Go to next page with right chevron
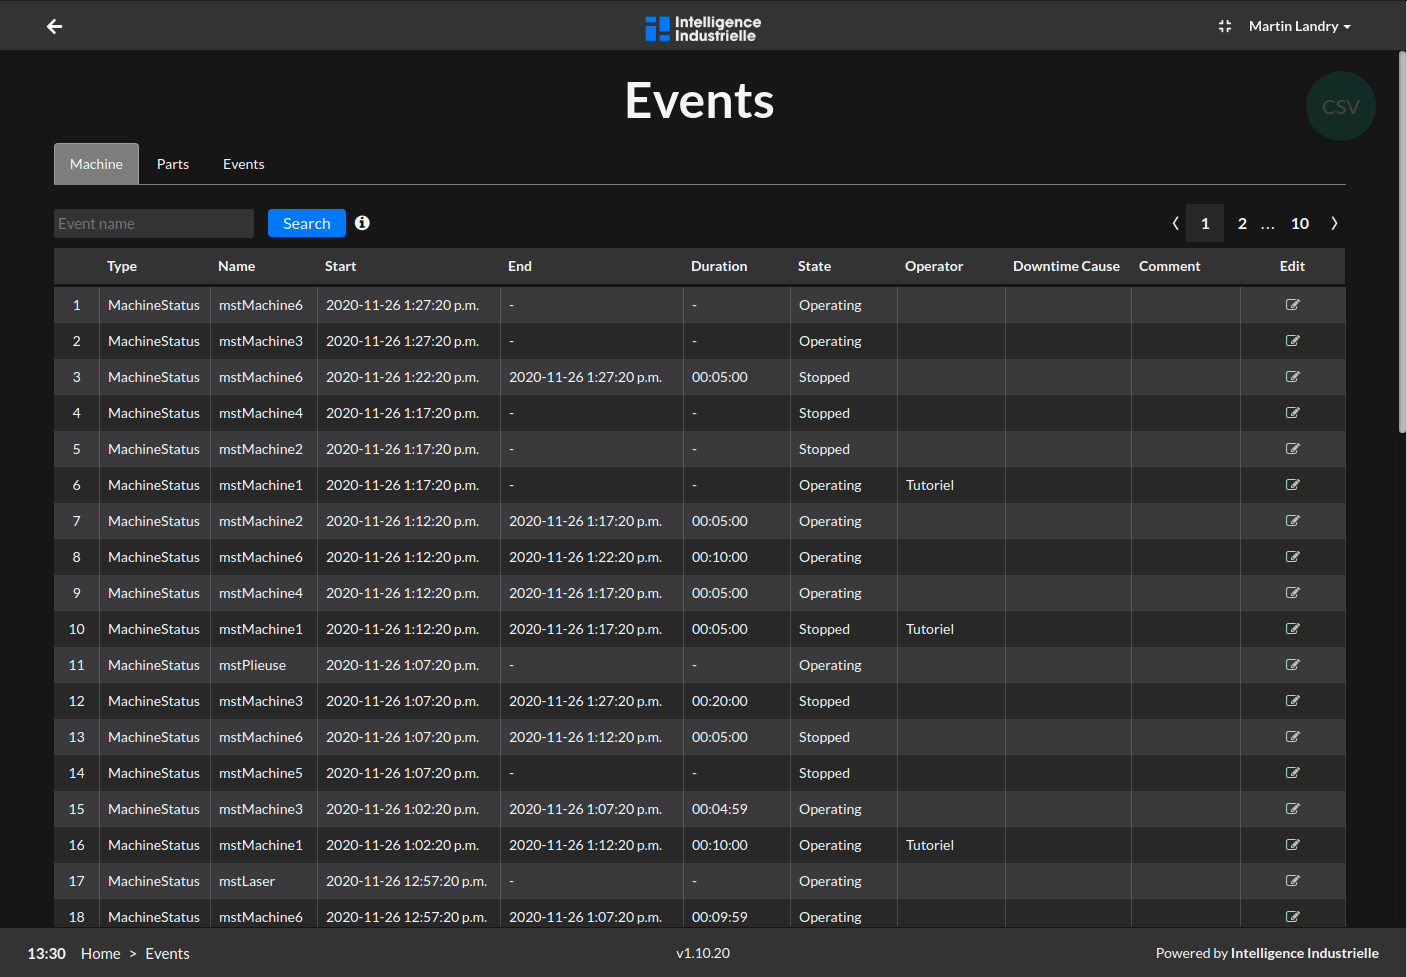This screenshot has height=977, width=1407. [x=1334, y=223]
